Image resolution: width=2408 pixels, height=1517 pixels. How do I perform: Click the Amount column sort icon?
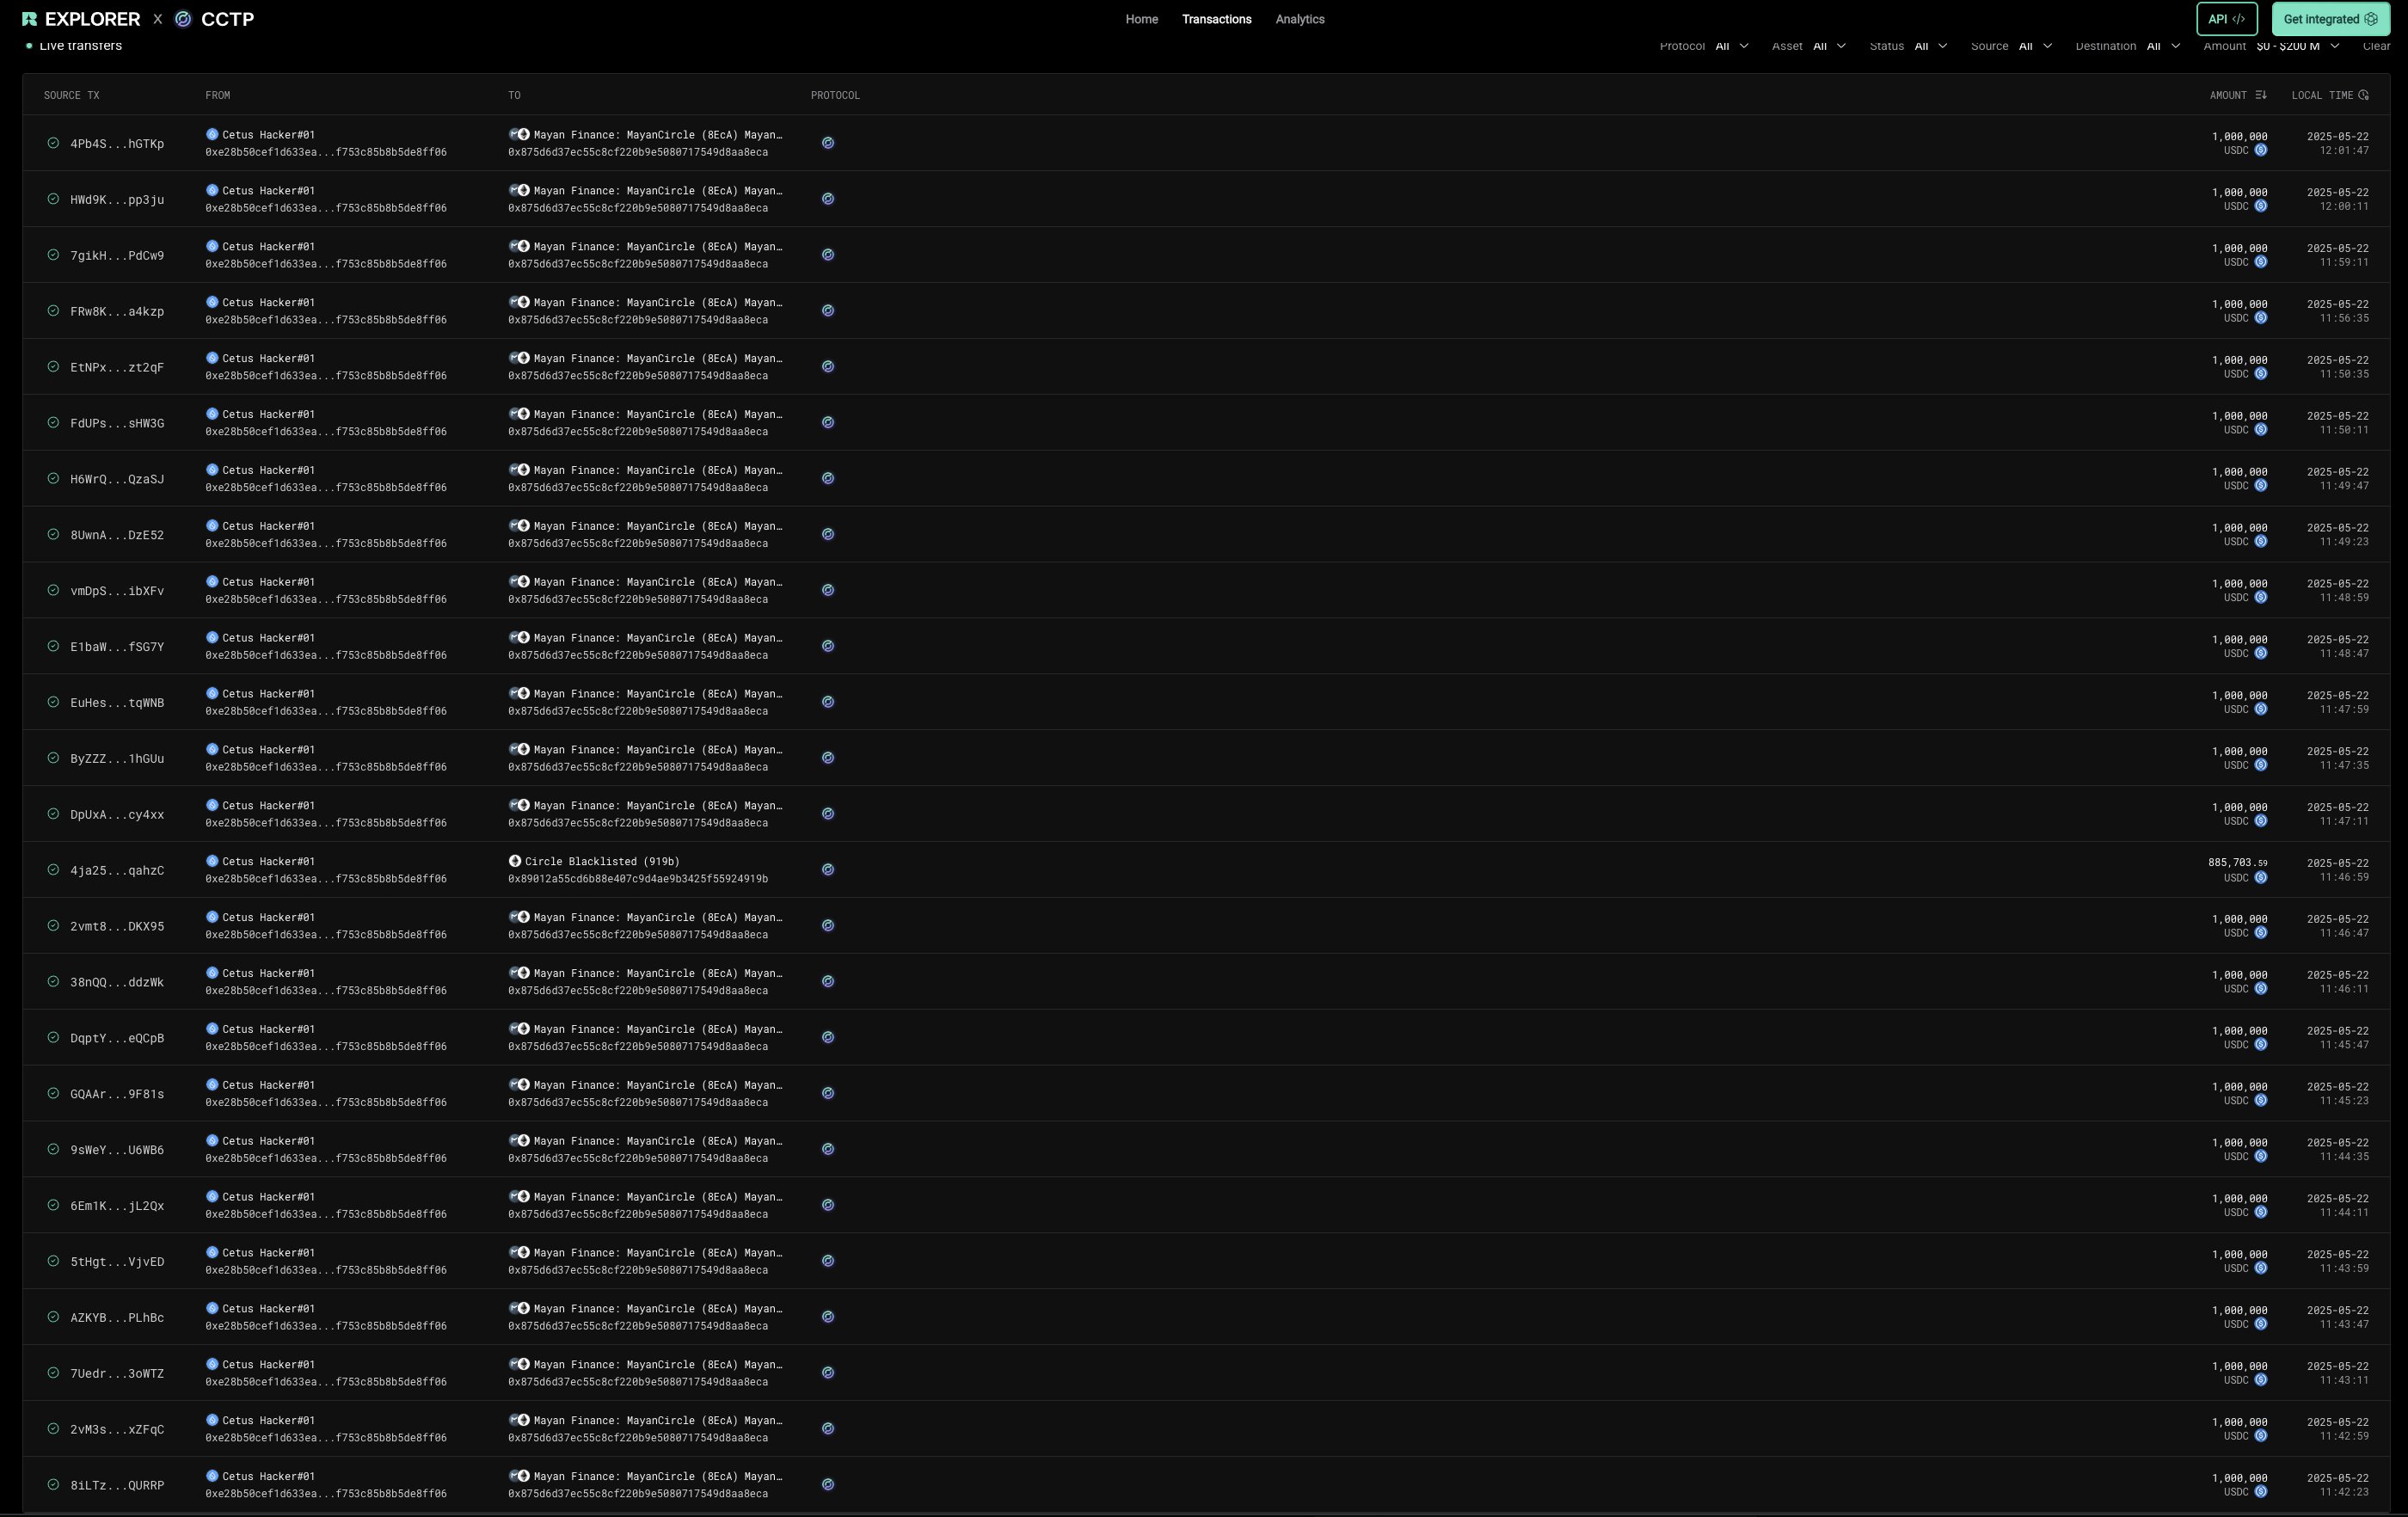[2260, 95]
